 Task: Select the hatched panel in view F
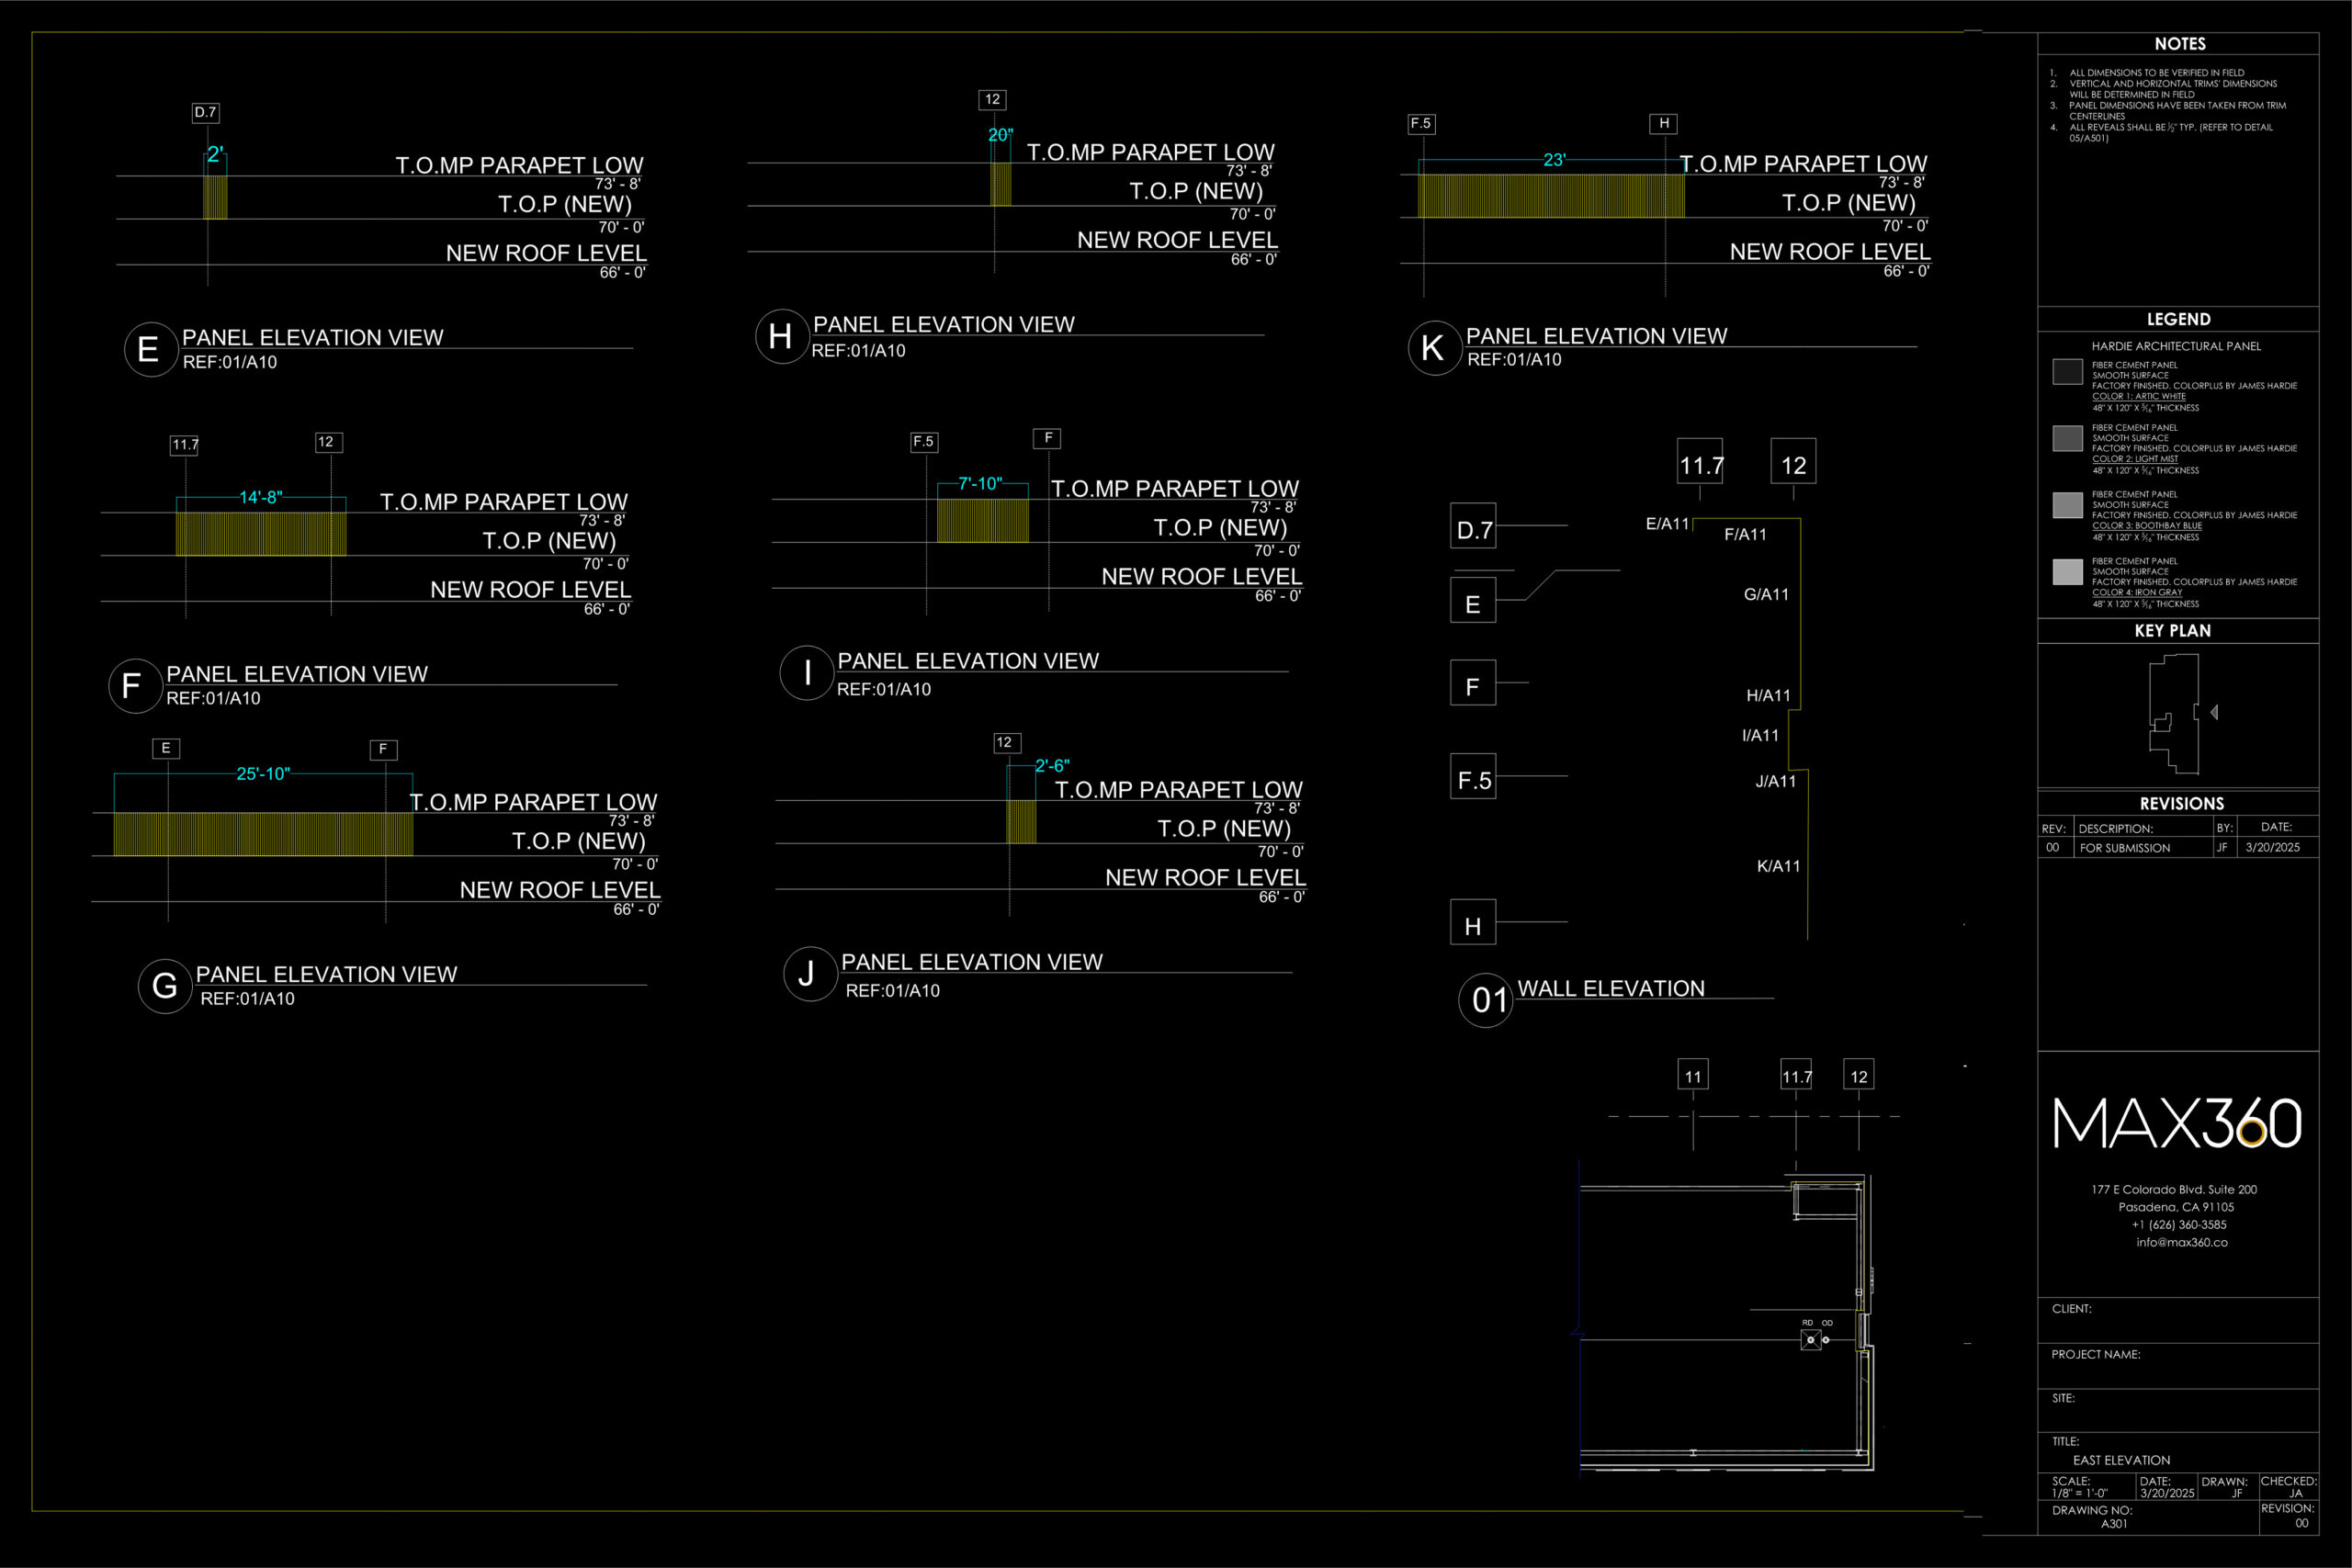[x=261, y=534]
